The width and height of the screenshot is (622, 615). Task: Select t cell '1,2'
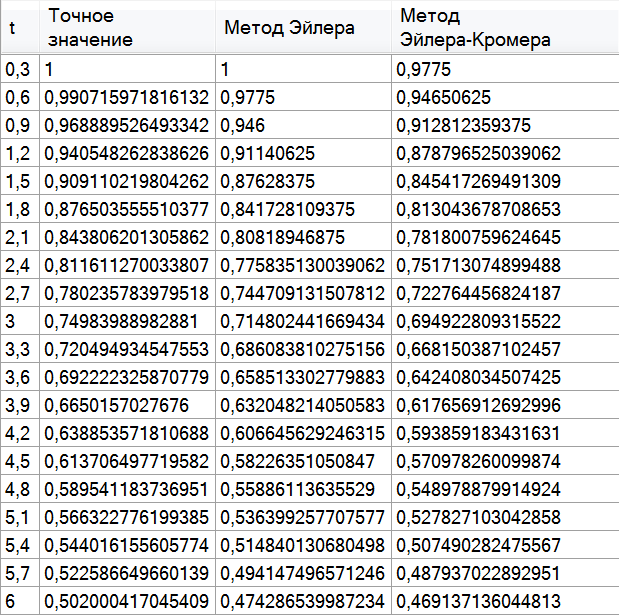click(x=20, y=153)
